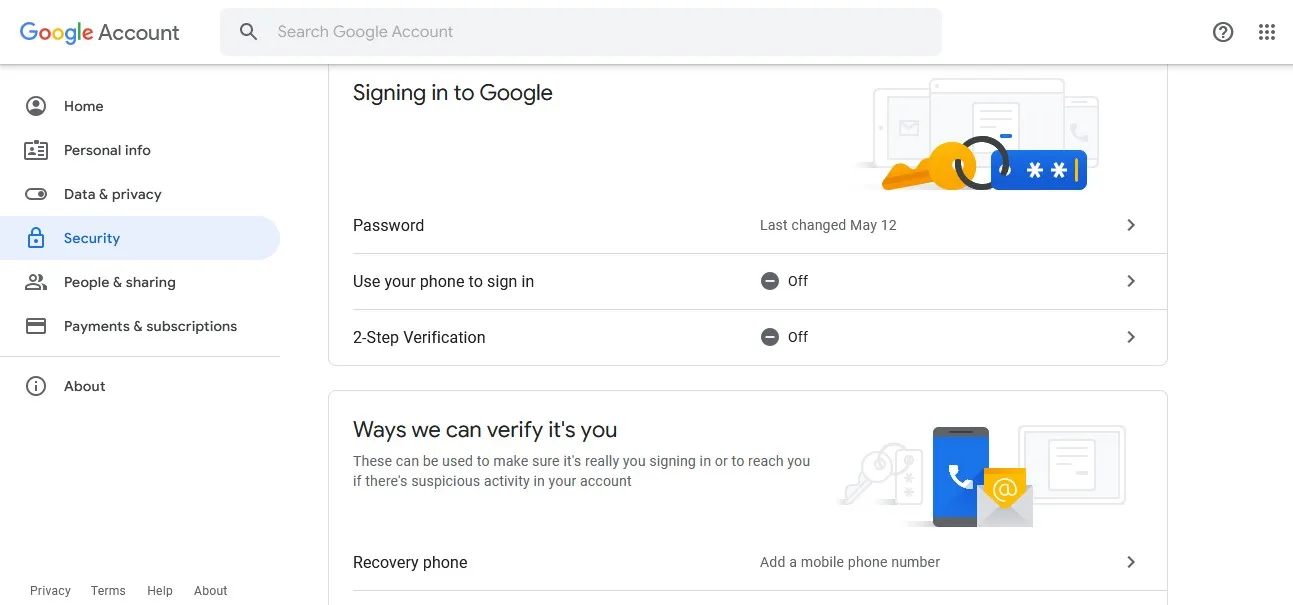The height and width of the screenshot is (605, 1293).
Task: Click the Data & privacy toggle icon
Action: pos(36,194)
